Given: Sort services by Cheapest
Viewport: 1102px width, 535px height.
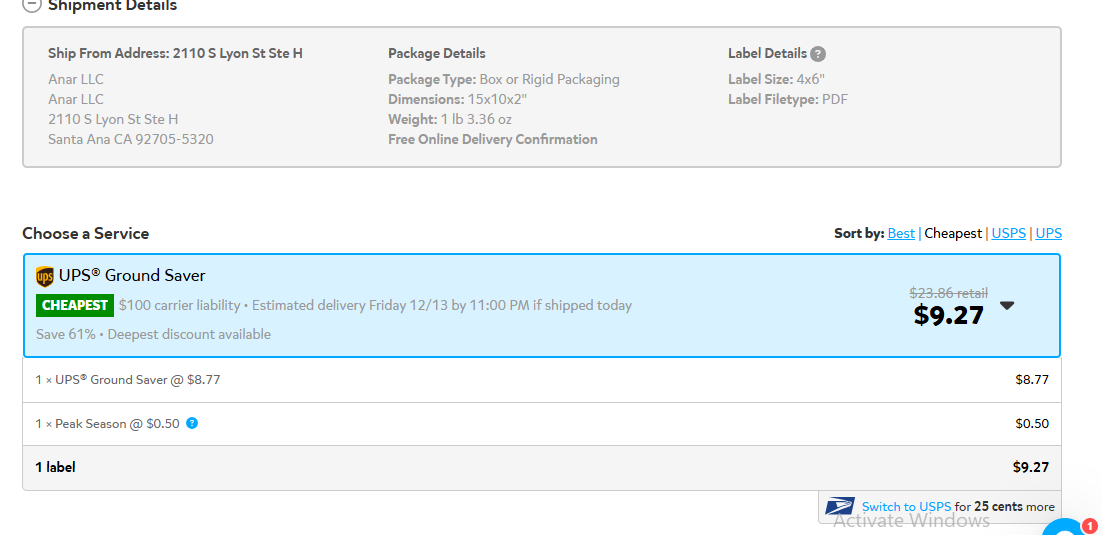Looking at the screenshot, I should [952, 233].
